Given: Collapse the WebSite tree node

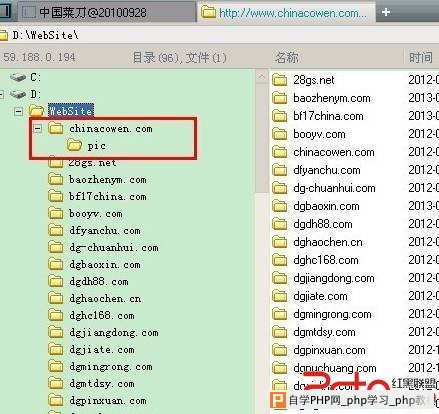Looking at the screenshot, I should click(x=19, y=111).
